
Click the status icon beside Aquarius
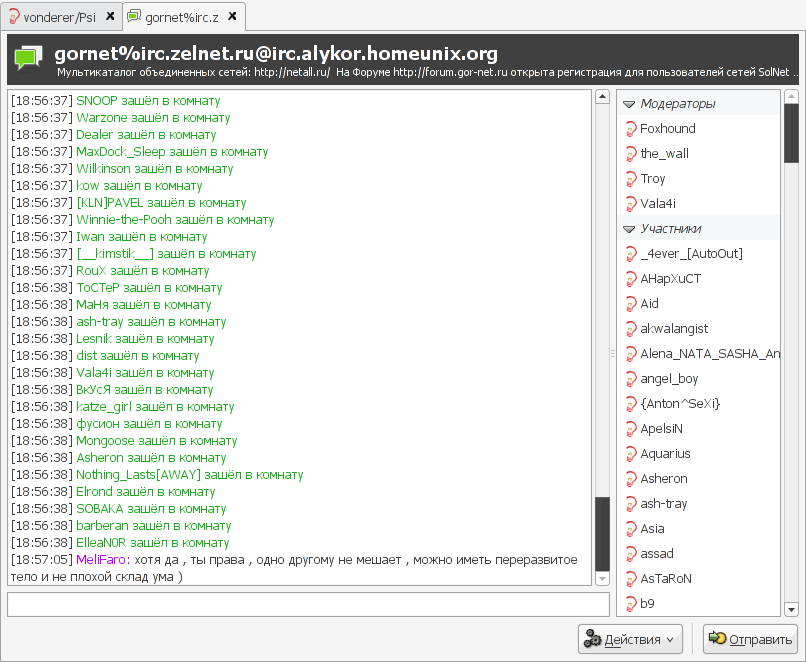point(630,454)
